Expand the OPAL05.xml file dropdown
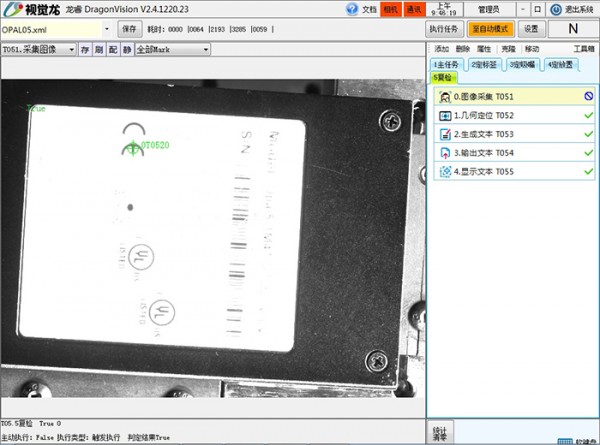 109,29
